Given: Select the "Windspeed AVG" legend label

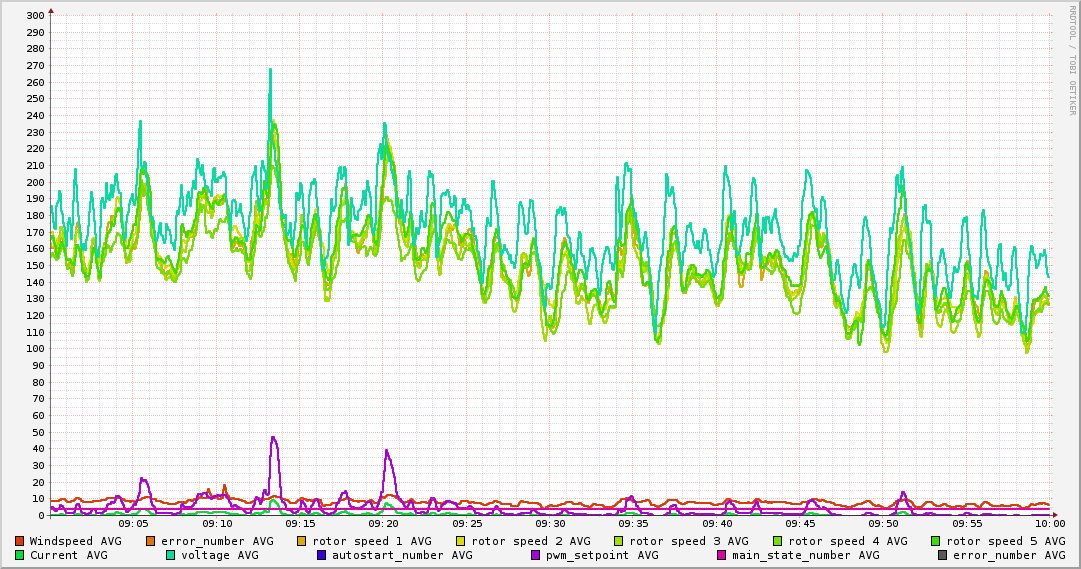Looking at the screenshot, I should click(75, 541).
